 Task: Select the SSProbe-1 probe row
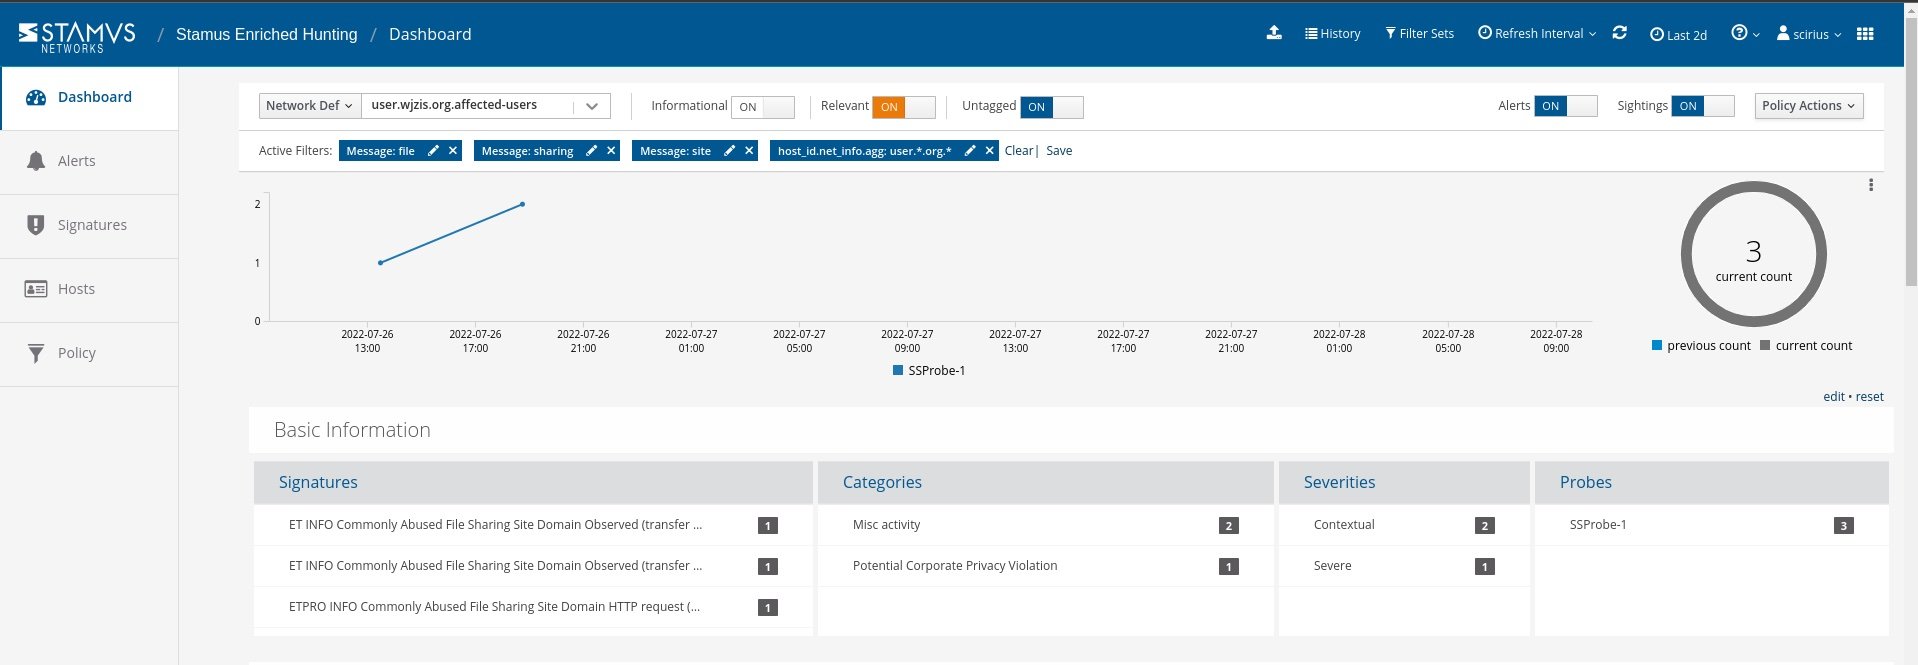pyautogui.click(x=1711, y=525)
